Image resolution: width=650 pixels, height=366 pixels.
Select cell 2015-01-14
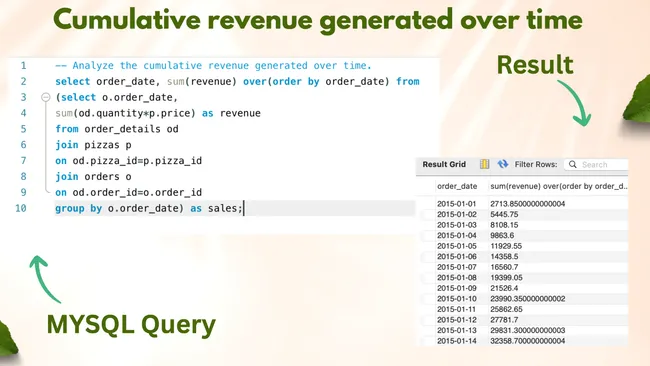point(456,341)
